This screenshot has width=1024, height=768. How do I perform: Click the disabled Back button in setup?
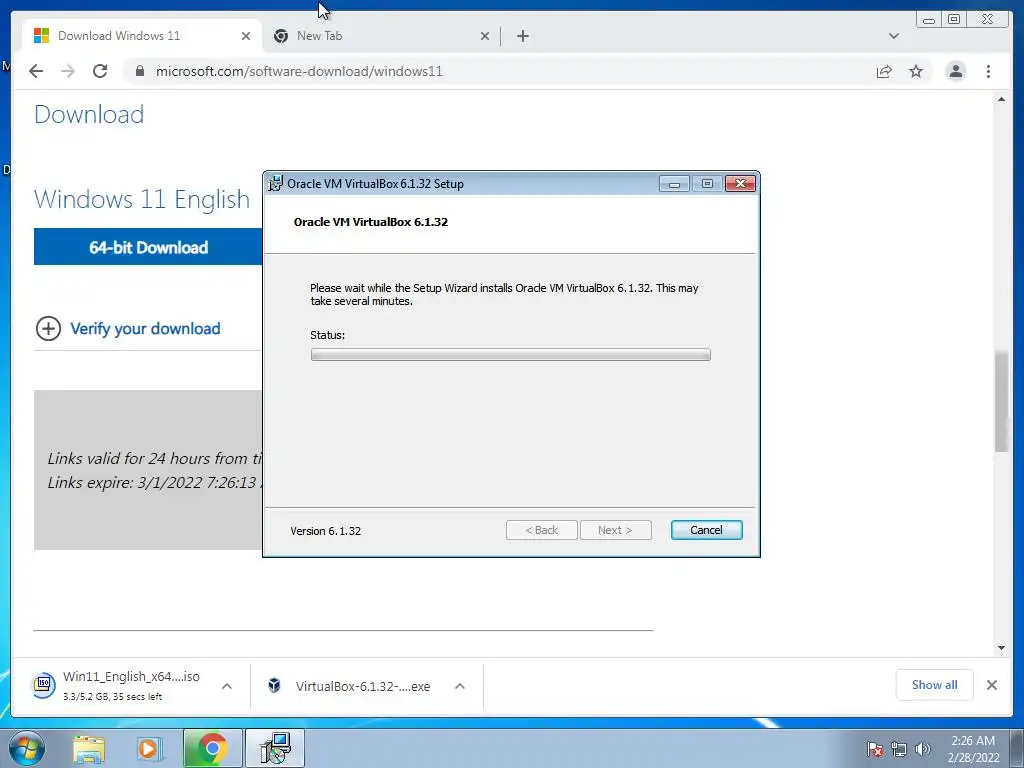click(x=541, y=530)
